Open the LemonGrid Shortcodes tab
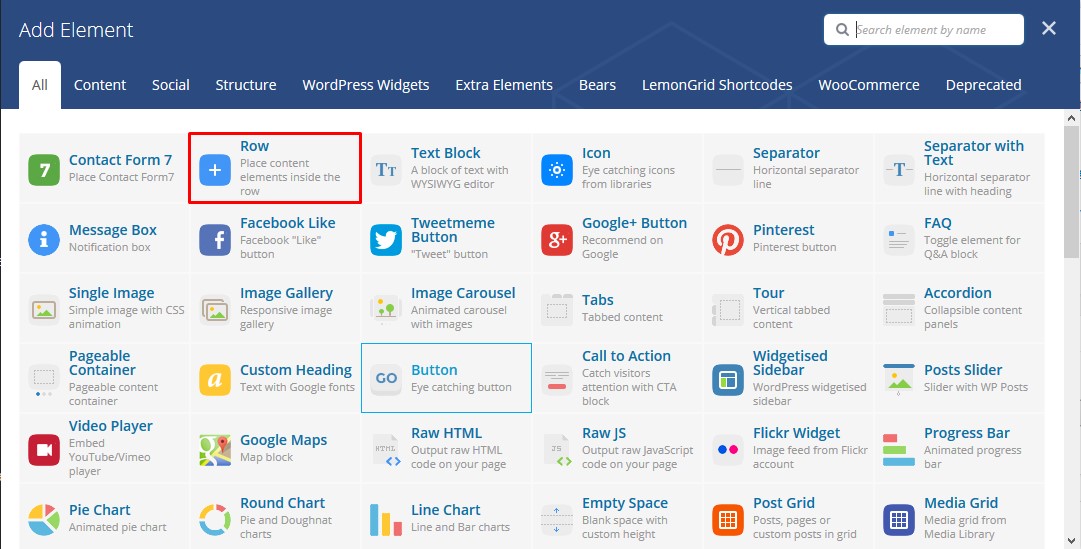1081x549 pixels. 717,85
